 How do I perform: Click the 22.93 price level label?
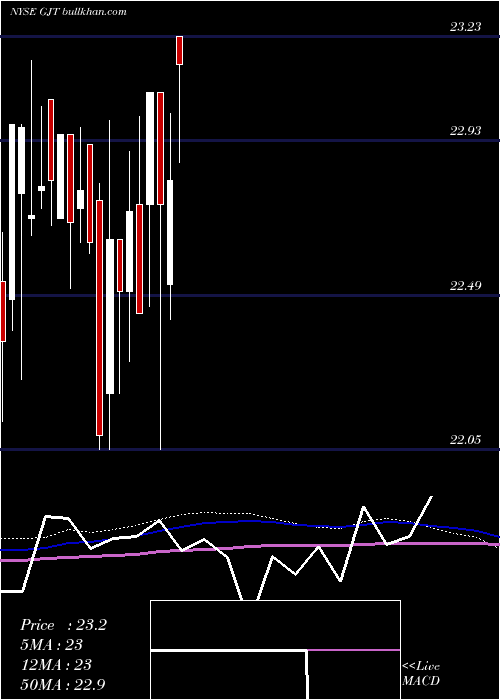tap(466, 131)
